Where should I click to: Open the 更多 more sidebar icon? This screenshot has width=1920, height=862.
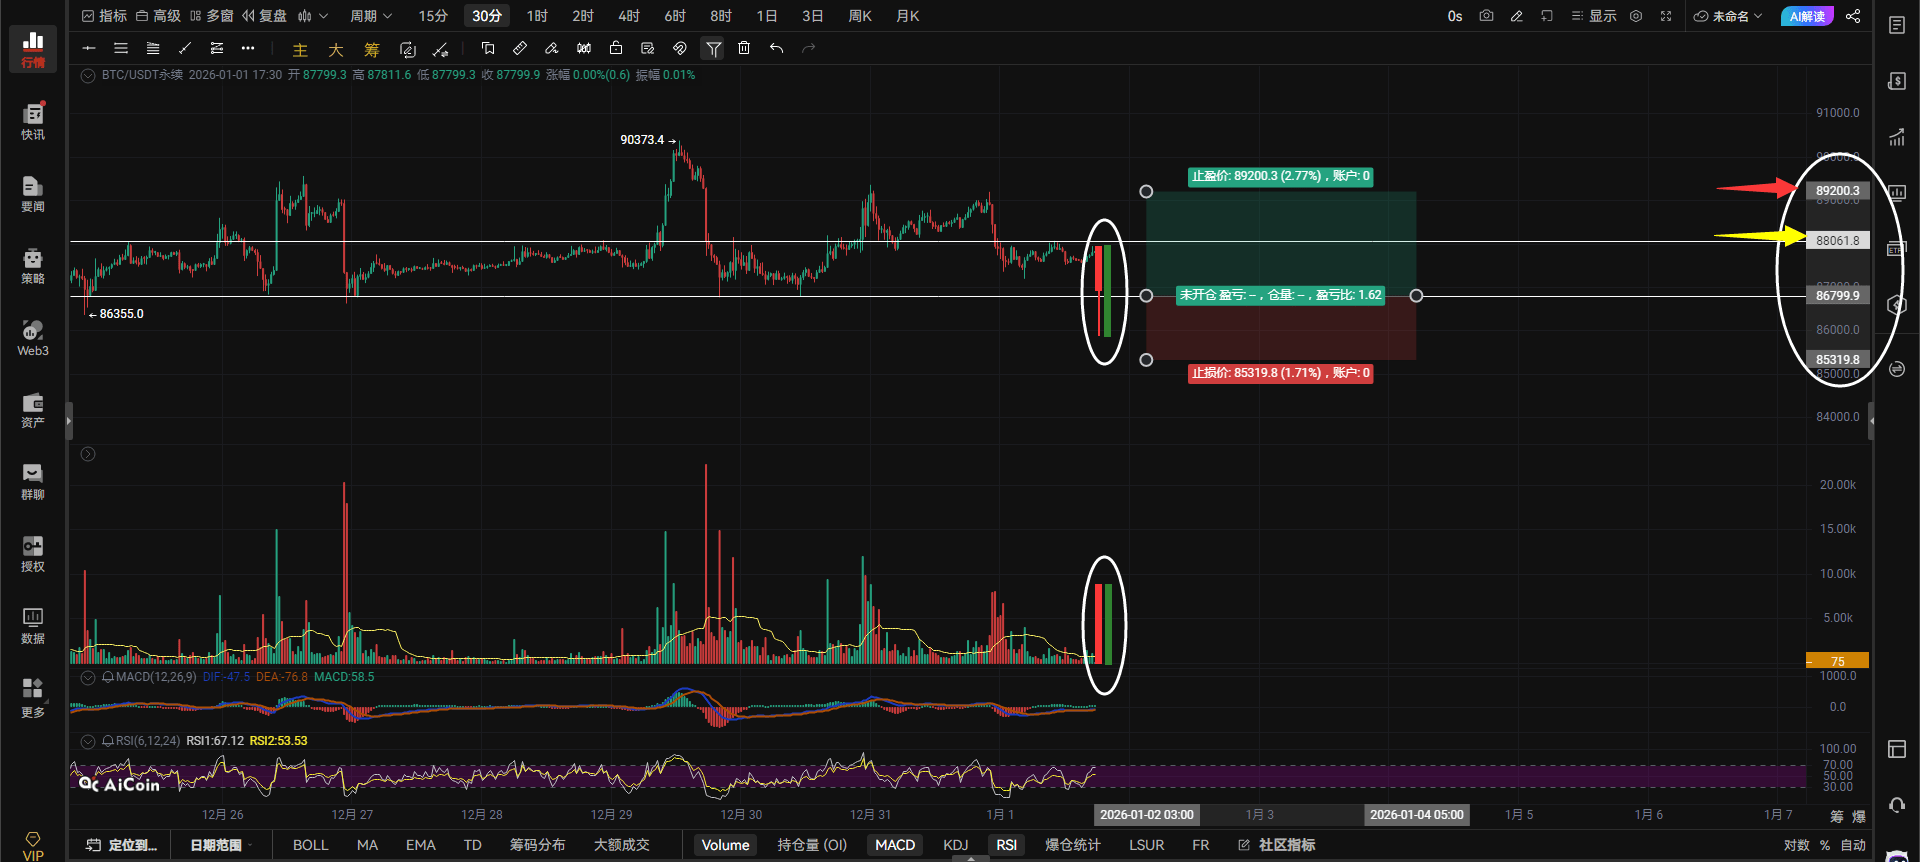[x=33, y=697]
